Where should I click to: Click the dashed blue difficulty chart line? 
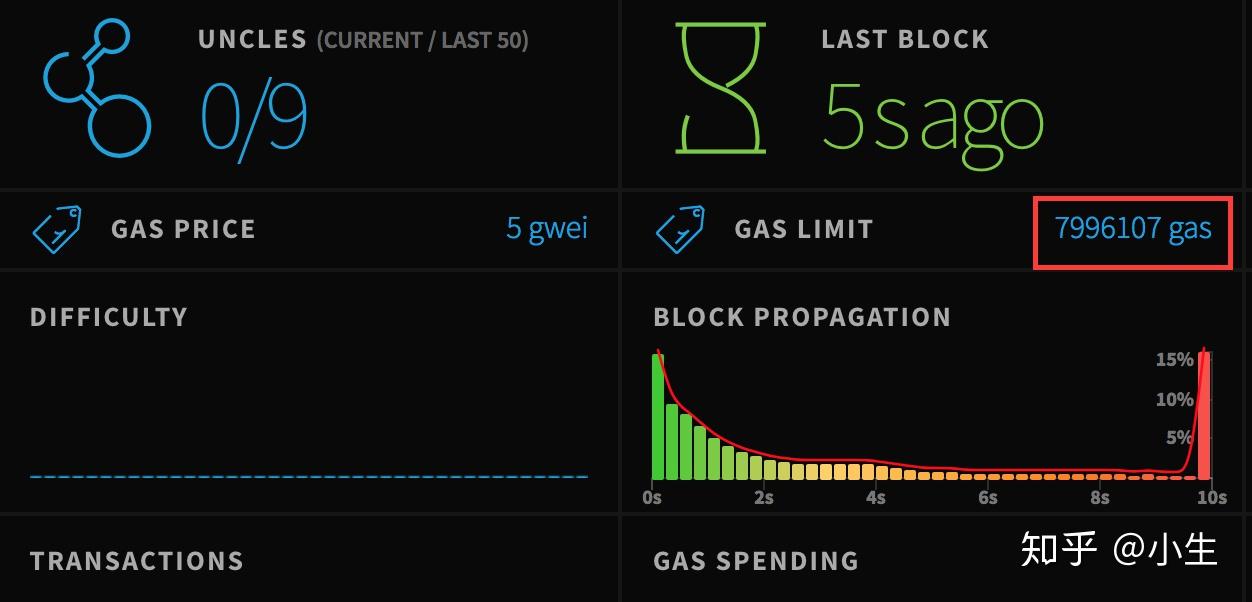(x=308, y=477)
